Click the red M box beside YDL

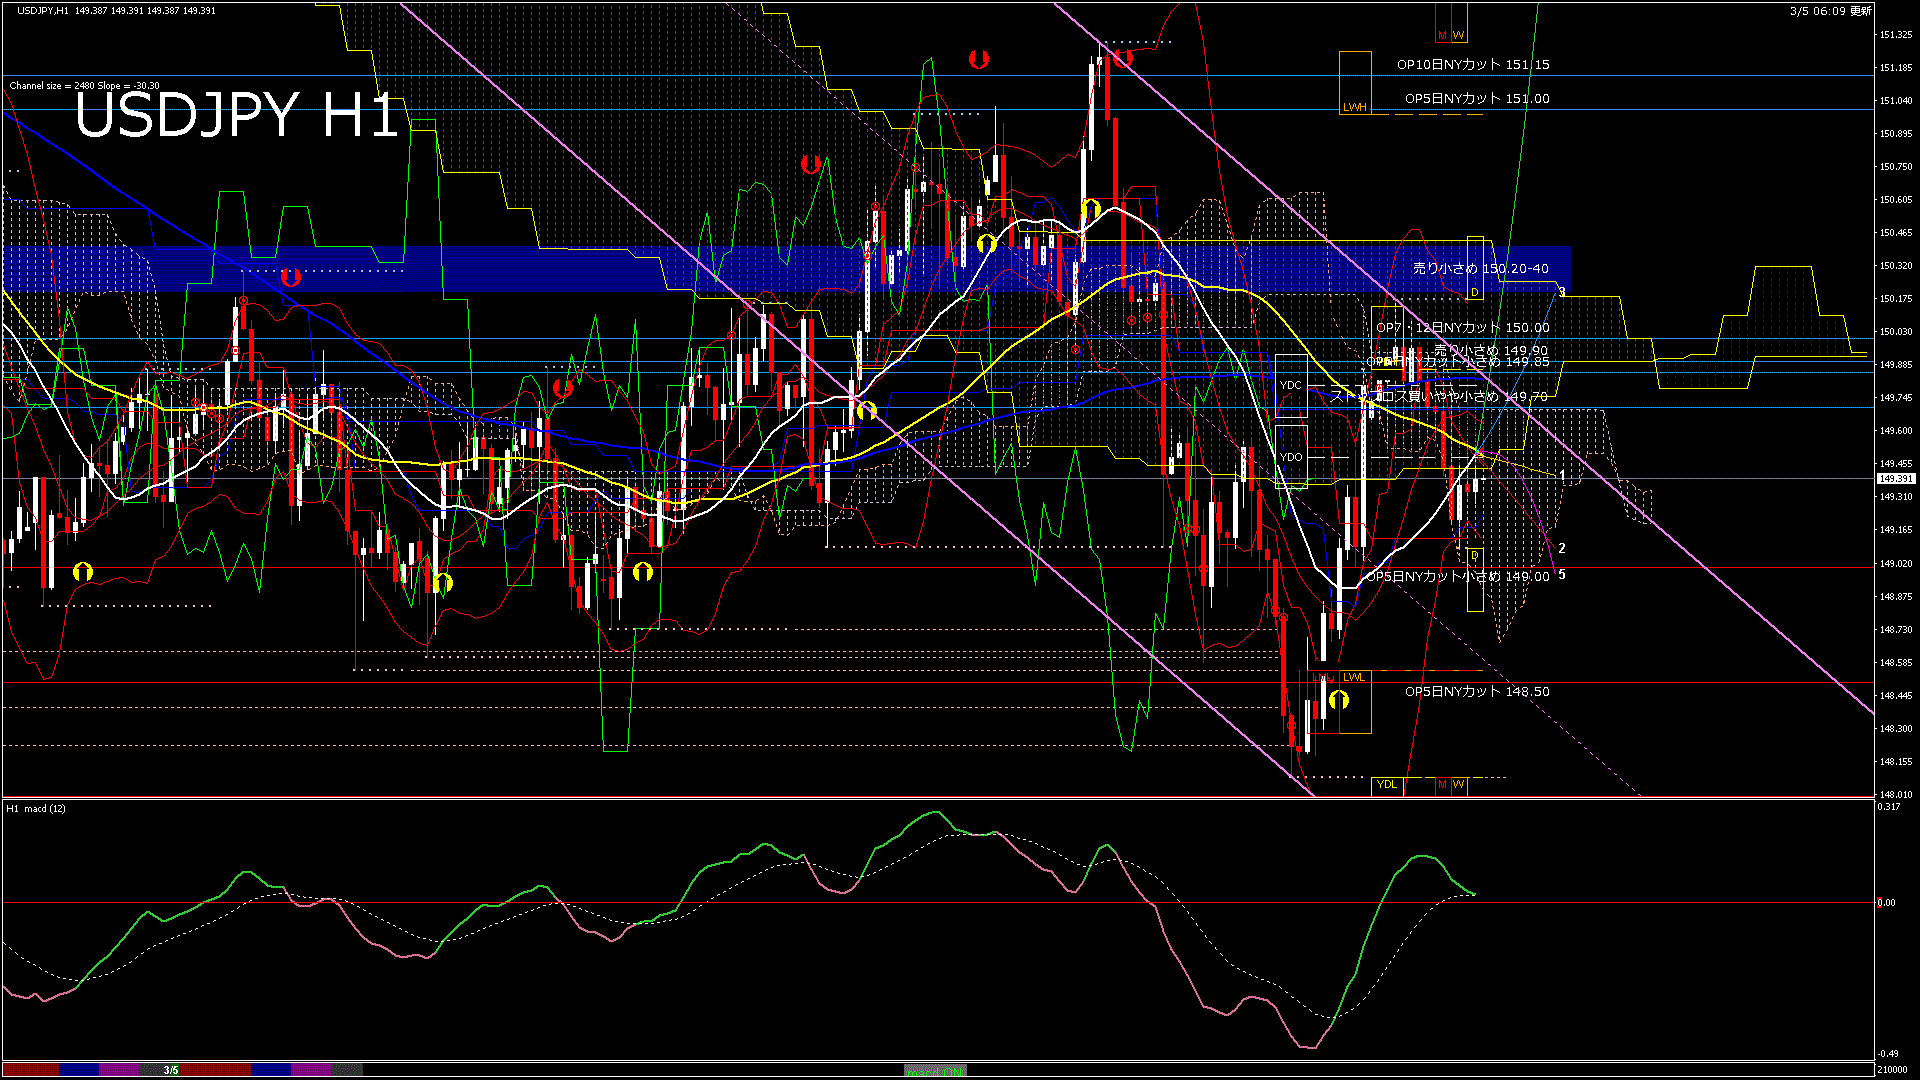[1442, 785]
